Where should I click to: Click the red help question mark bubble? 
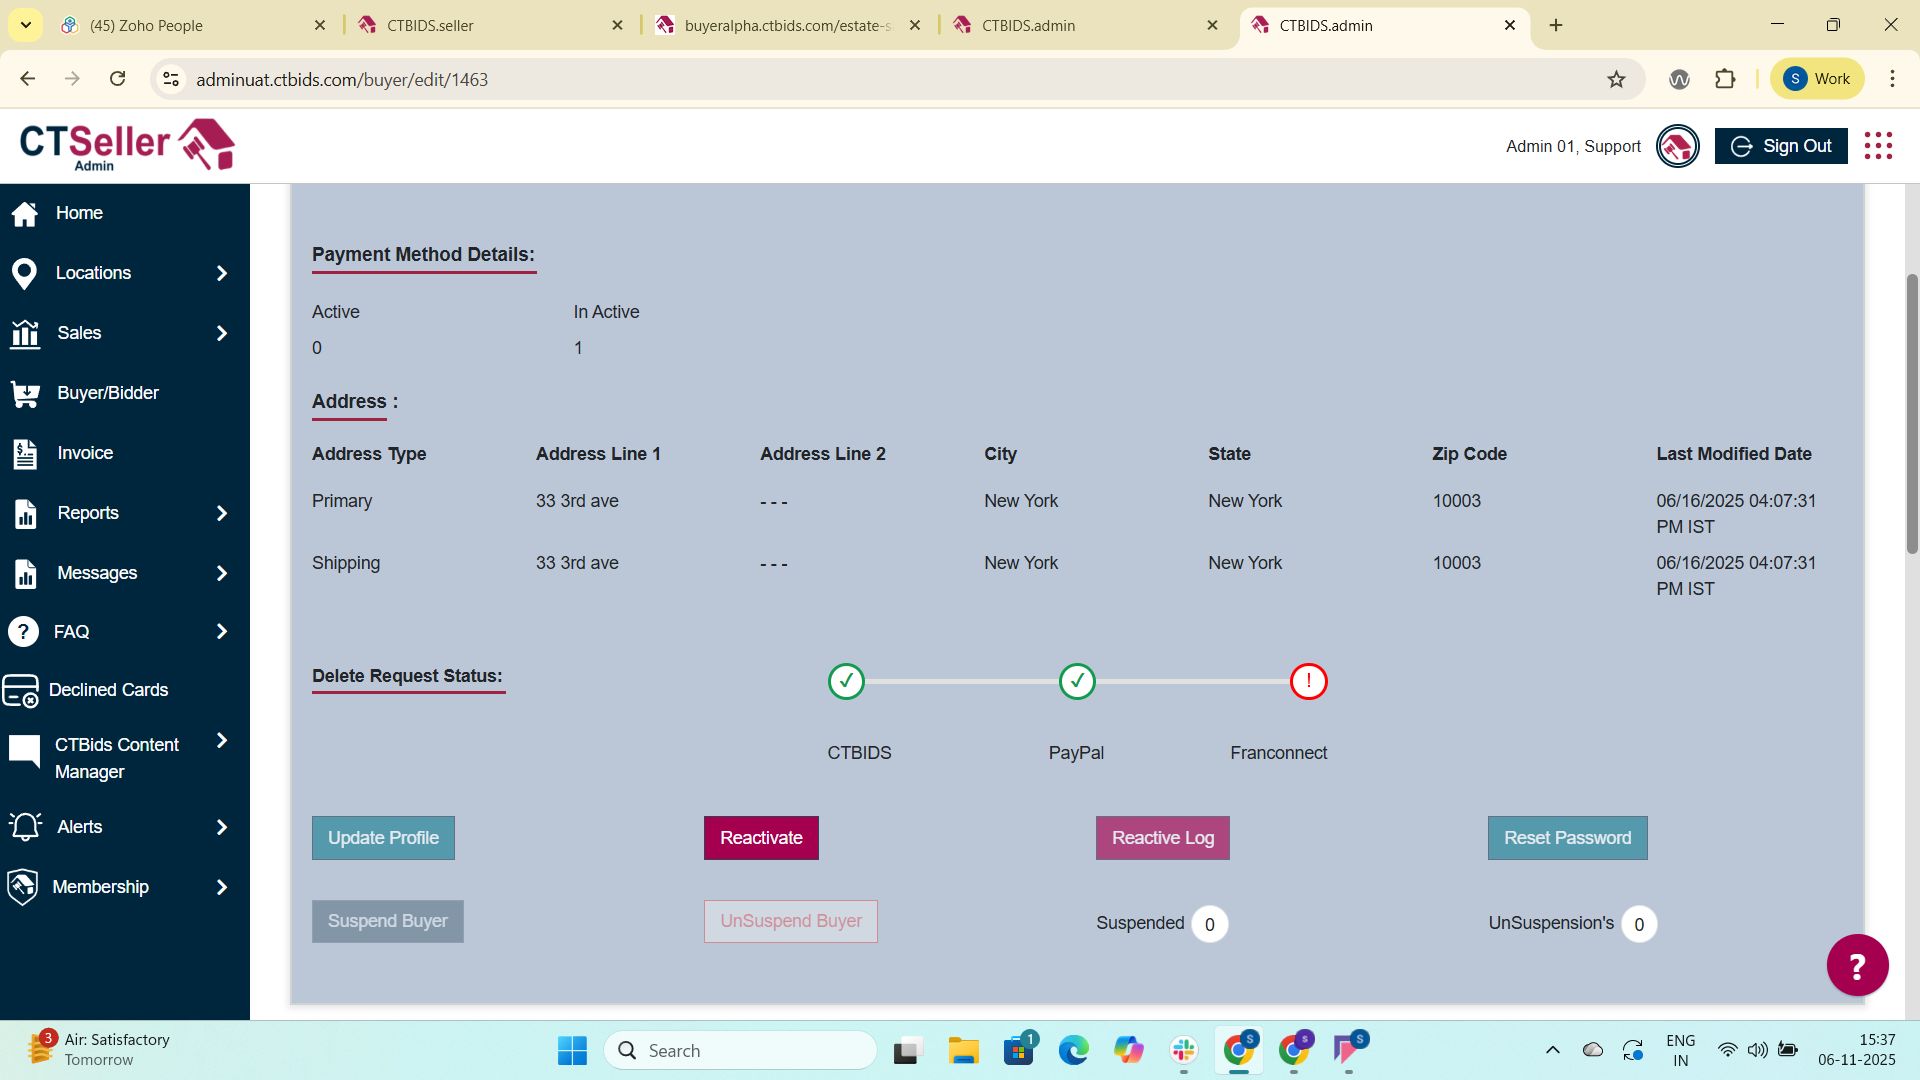click(1857, 965)
